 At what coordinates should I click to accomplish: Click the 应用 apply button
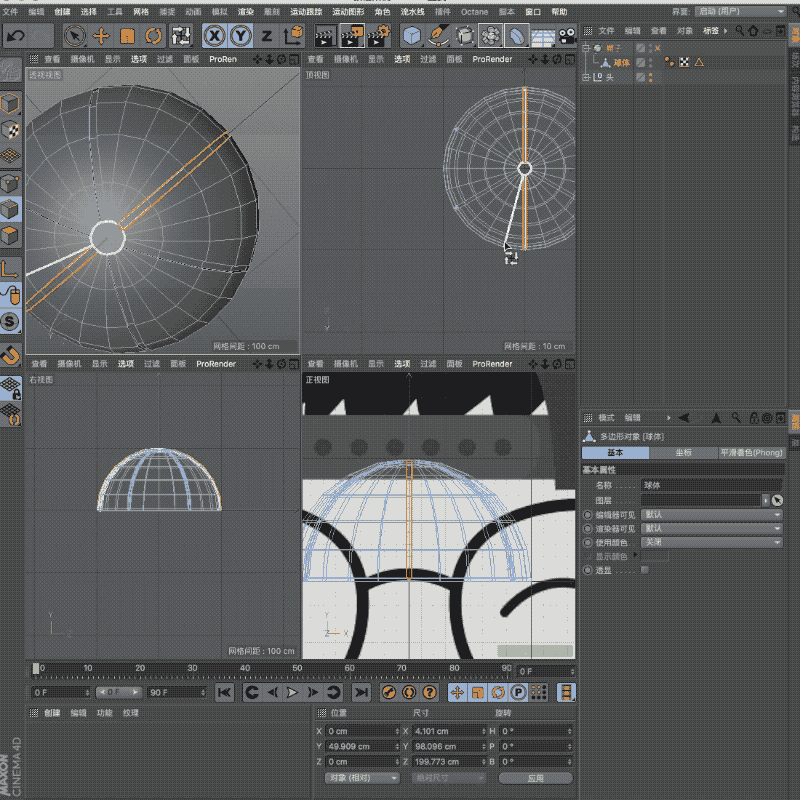coord(535,777)
